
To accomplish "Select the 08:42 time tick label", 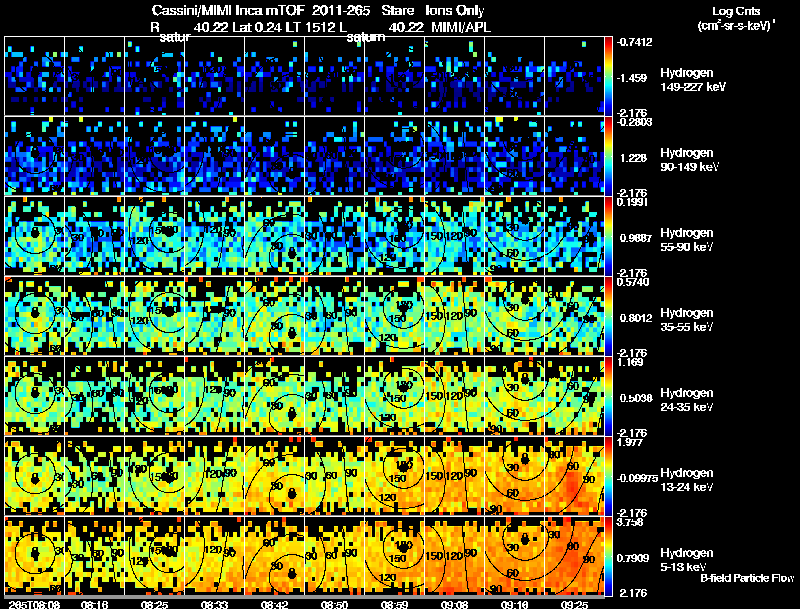I will tap(274, 604).
